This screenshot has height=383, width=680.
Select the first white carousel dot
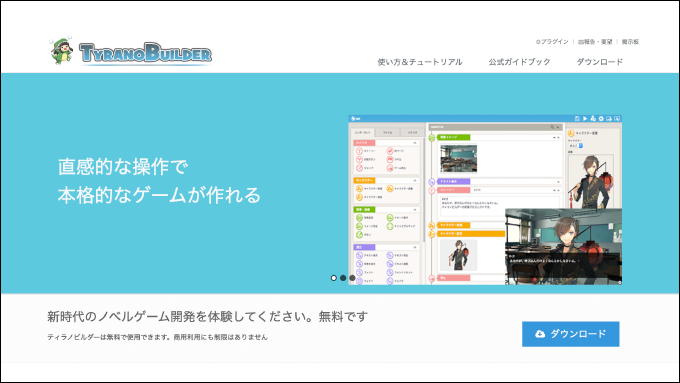pos(333,278)
